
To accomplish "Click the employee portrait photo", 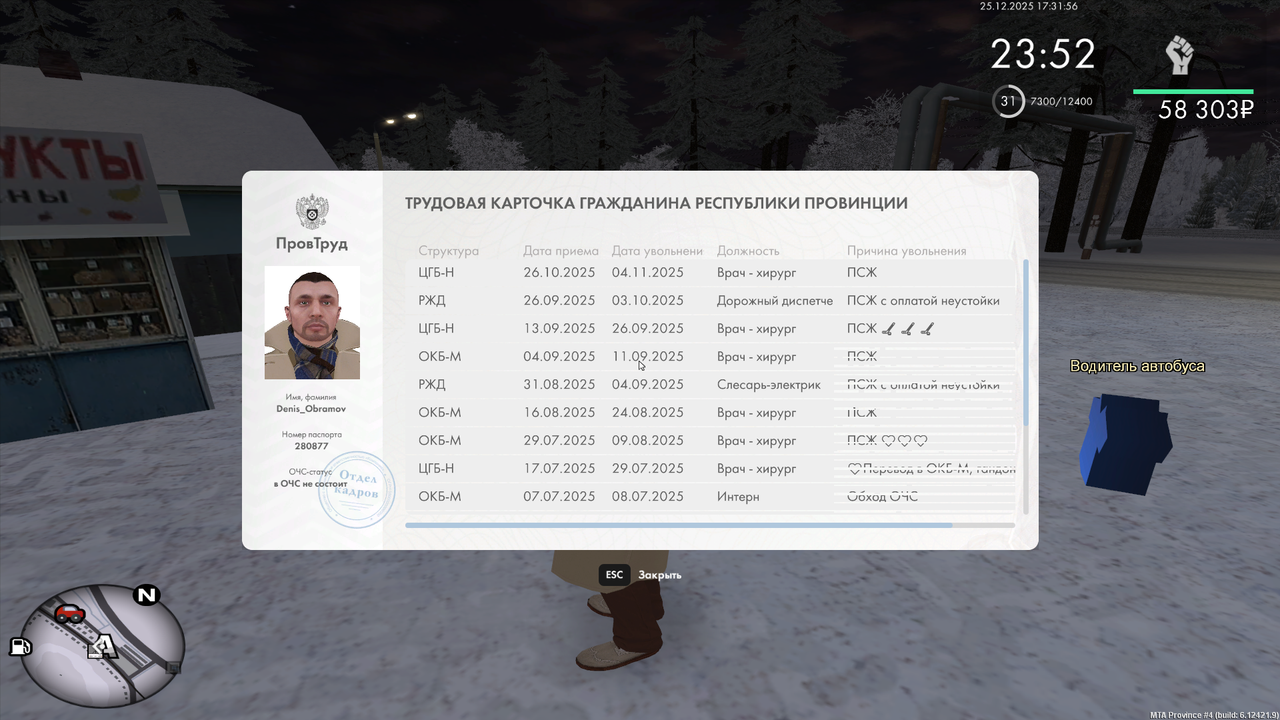I will click(x=312, y=322).
